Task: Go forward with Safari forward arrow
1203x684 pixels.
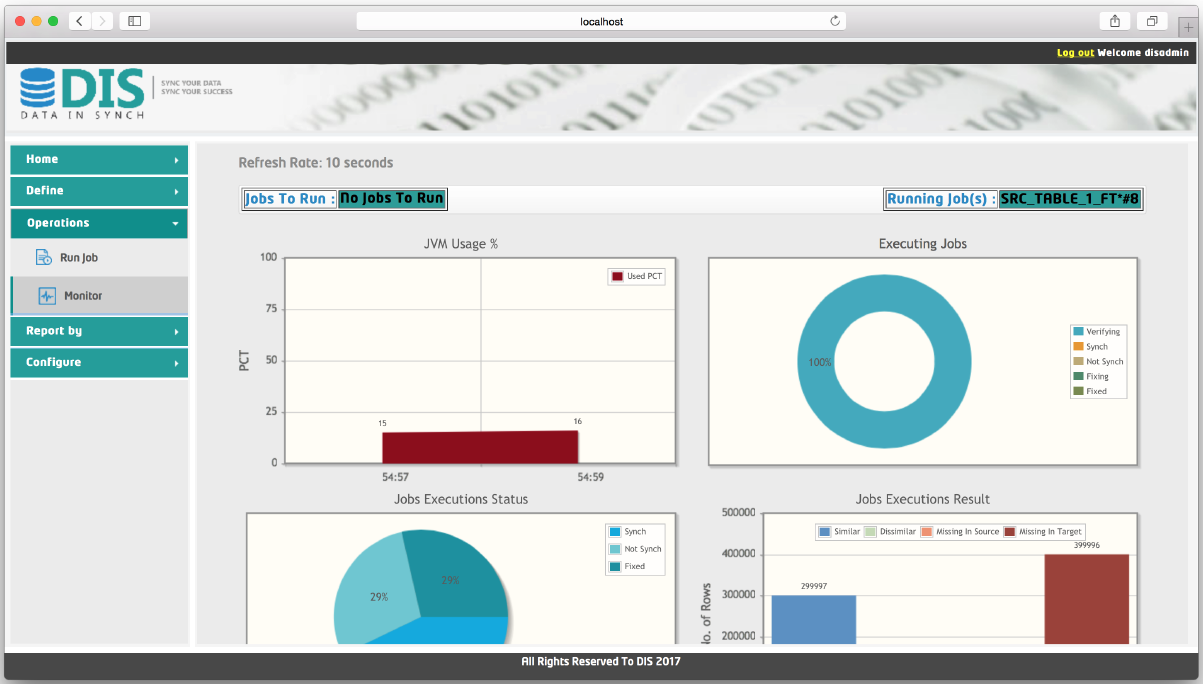Action: click(x=102, y=21)
